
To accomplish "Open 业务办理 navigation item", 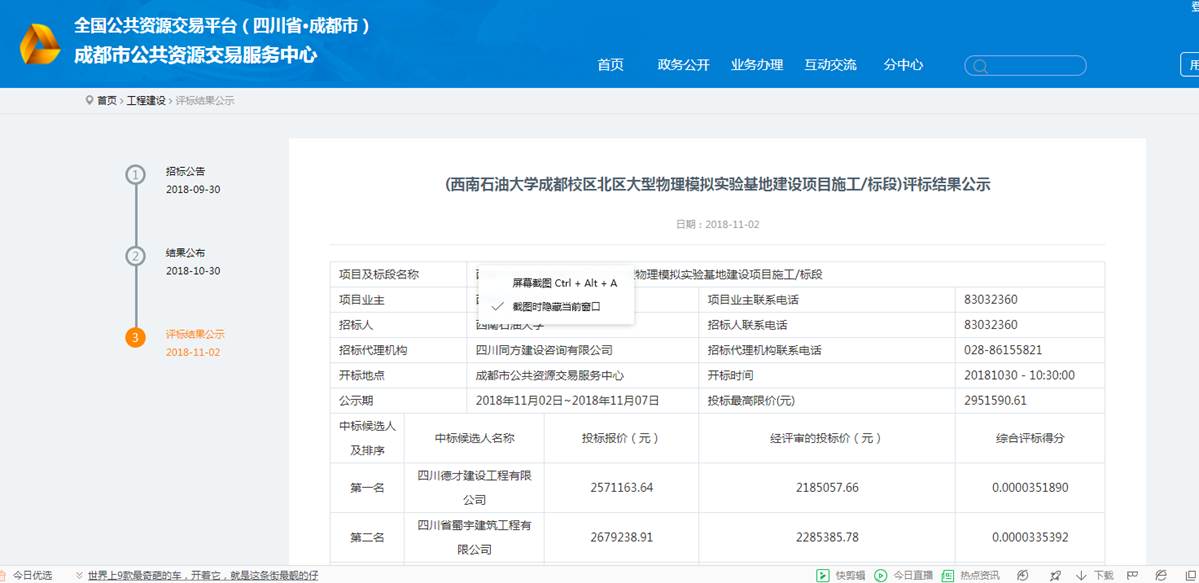I will click(x=757, y=65).
